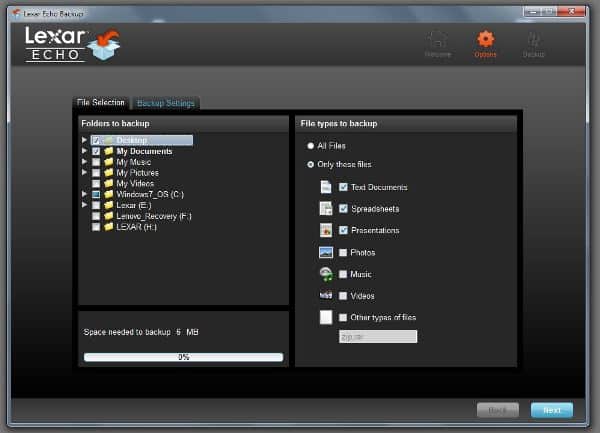Click the other file extensions input field
Screen dimensions: 600x433
click(378, 337)
